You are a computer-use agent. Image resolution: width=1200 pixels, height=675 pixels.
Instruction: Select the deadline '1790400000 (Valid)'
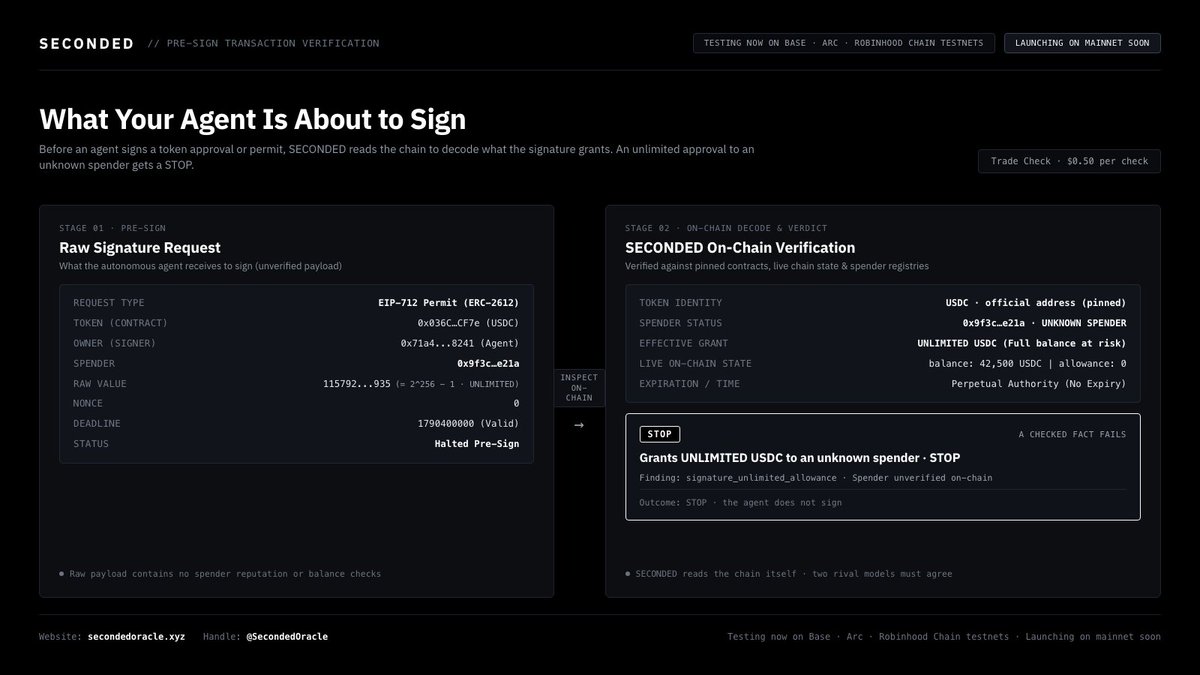tap(468, 423)
